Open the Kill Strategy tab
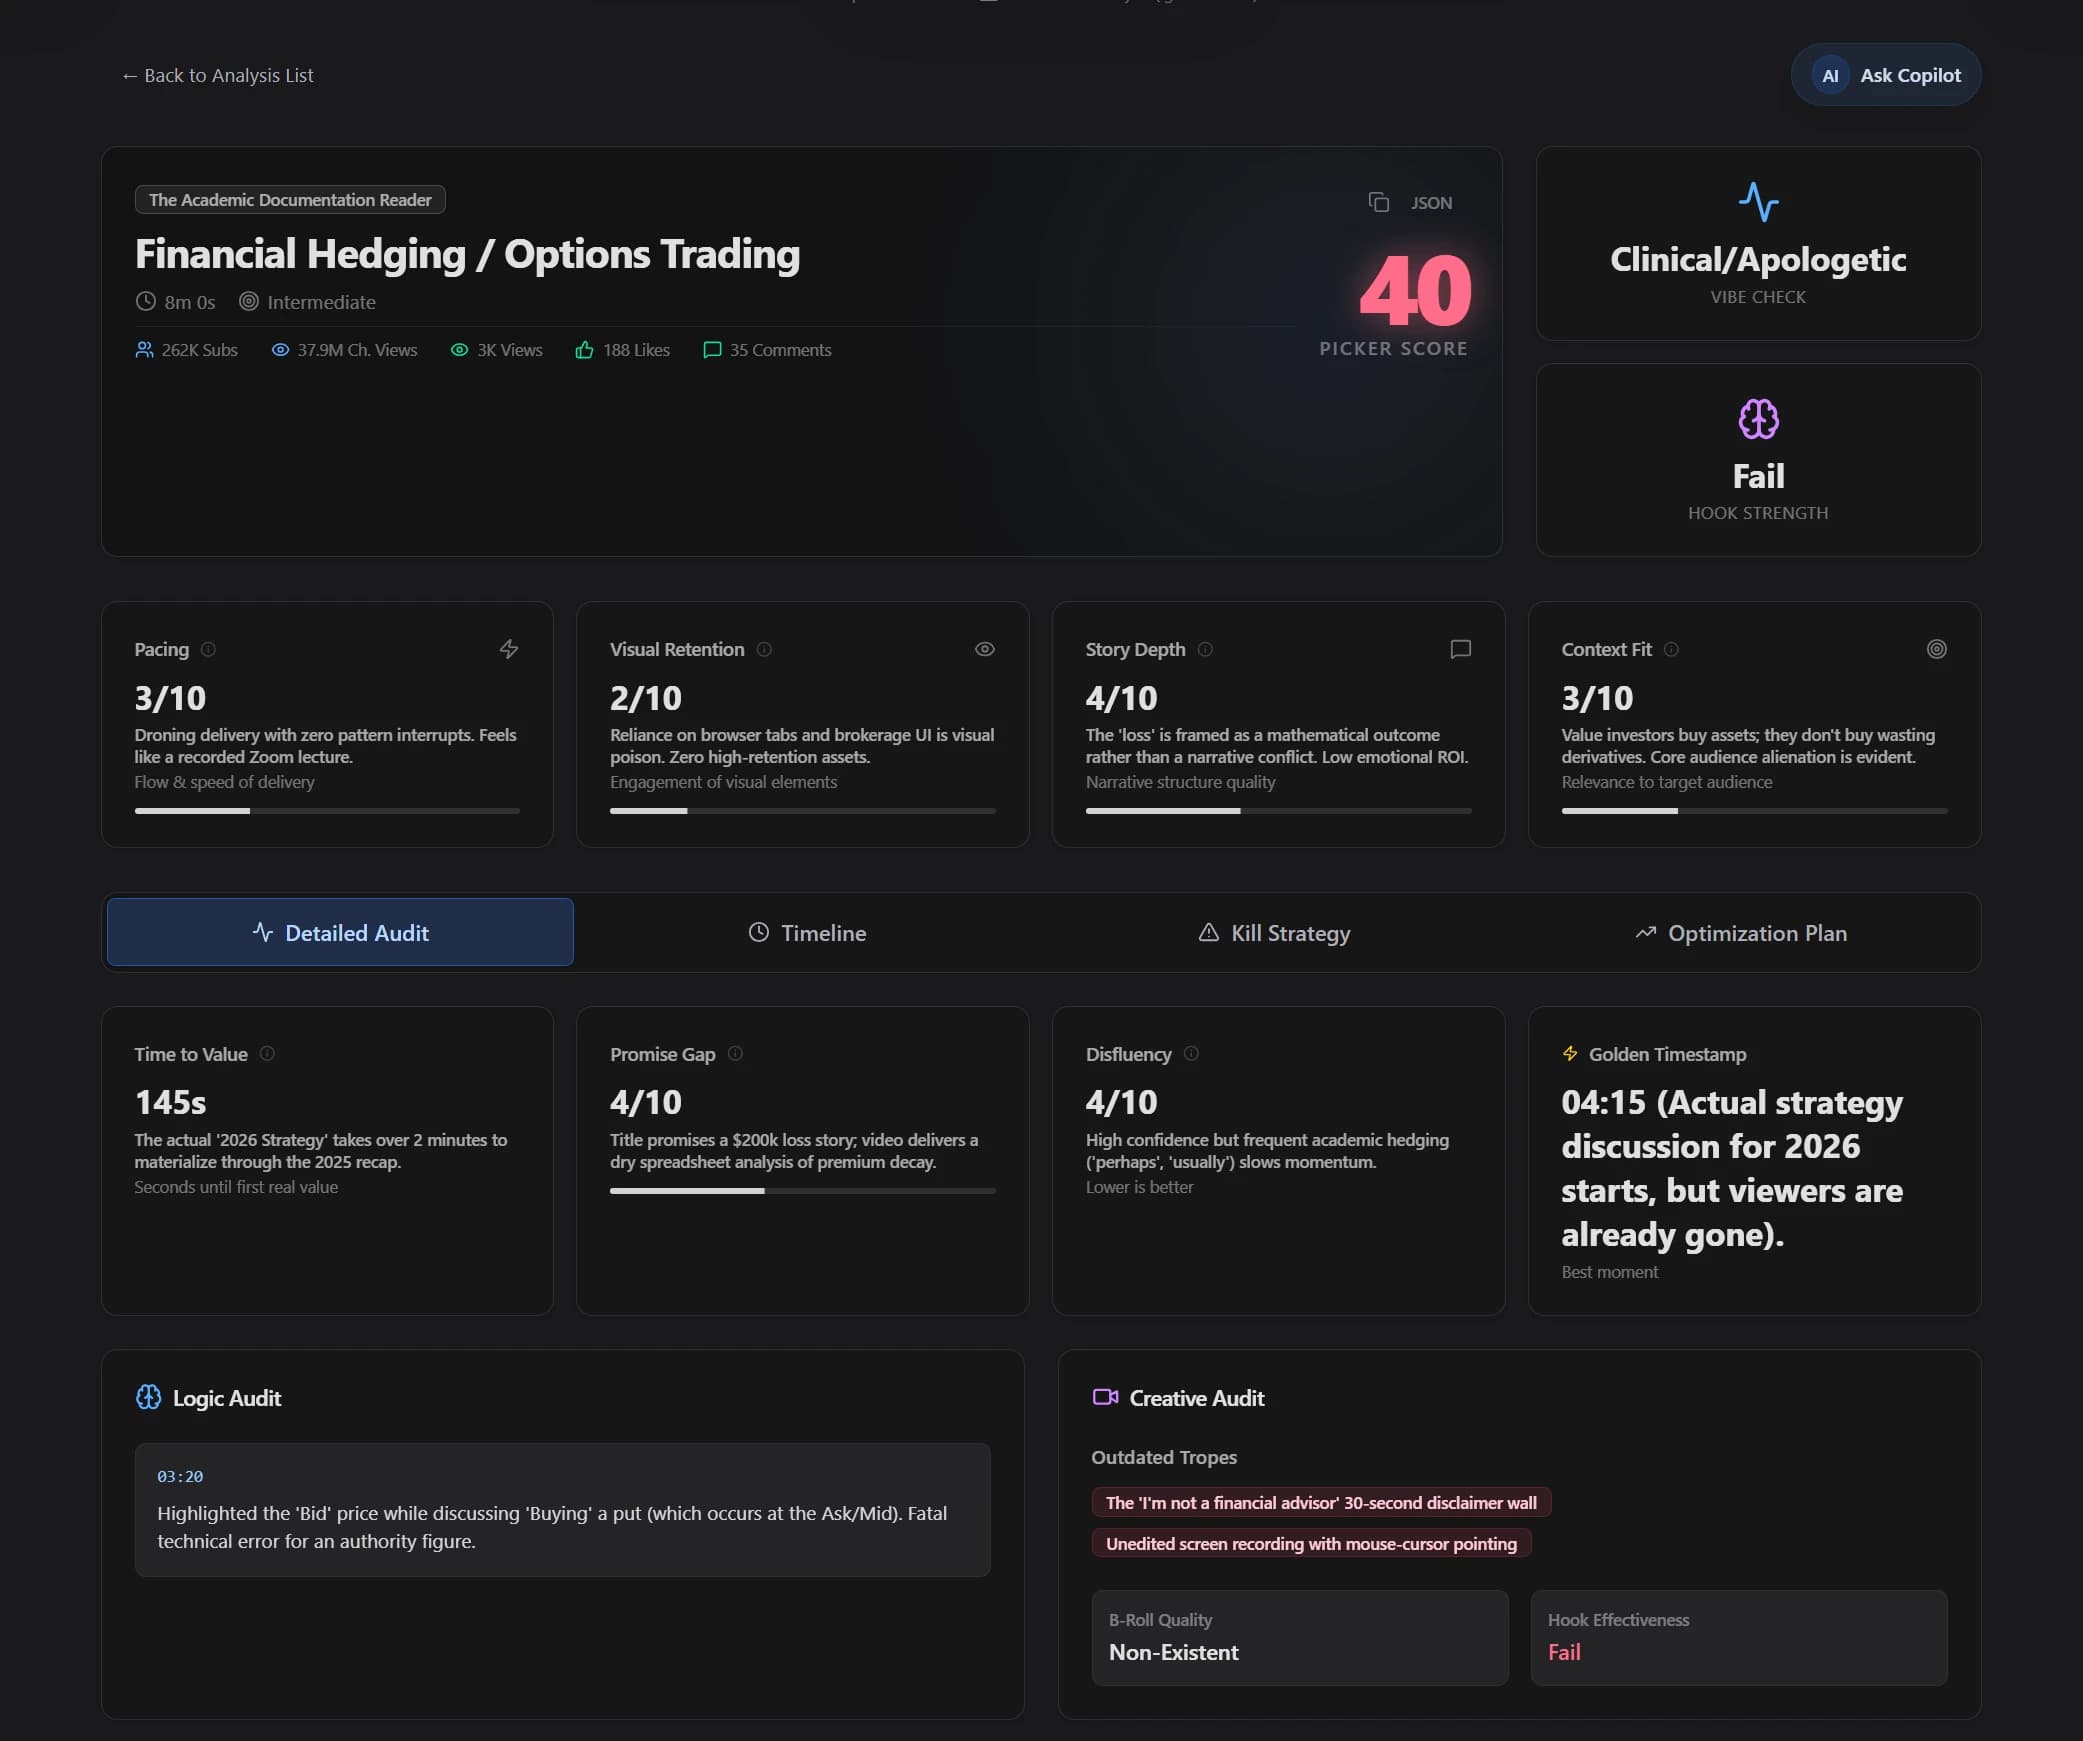The width and height of the screenshot is (2083, 1741). coord(1273,932)
